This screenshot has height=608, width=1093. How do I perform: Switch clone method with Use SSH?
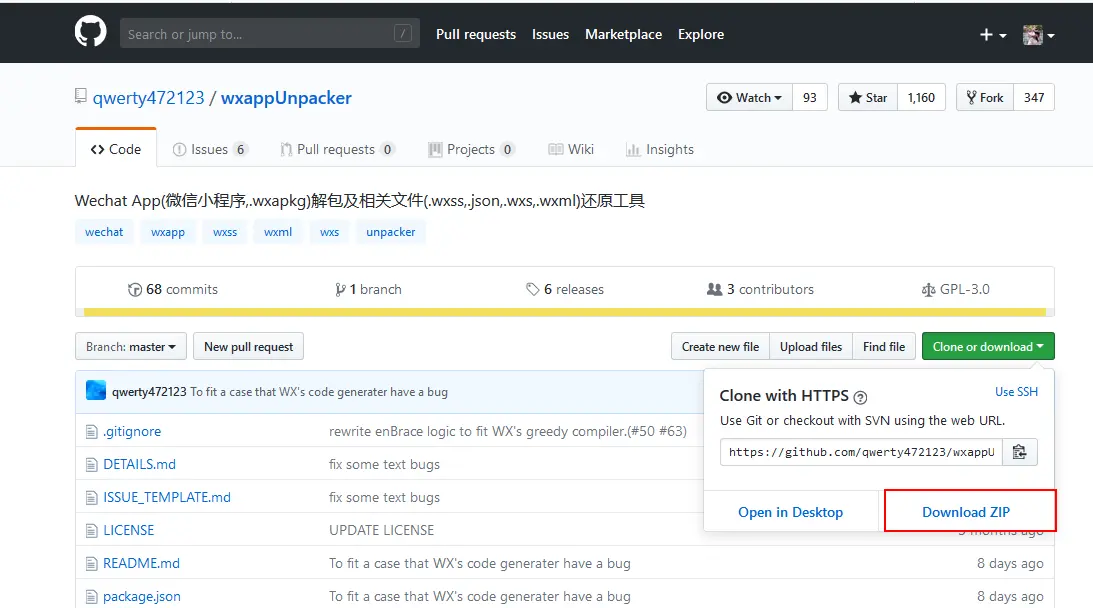1016,392
